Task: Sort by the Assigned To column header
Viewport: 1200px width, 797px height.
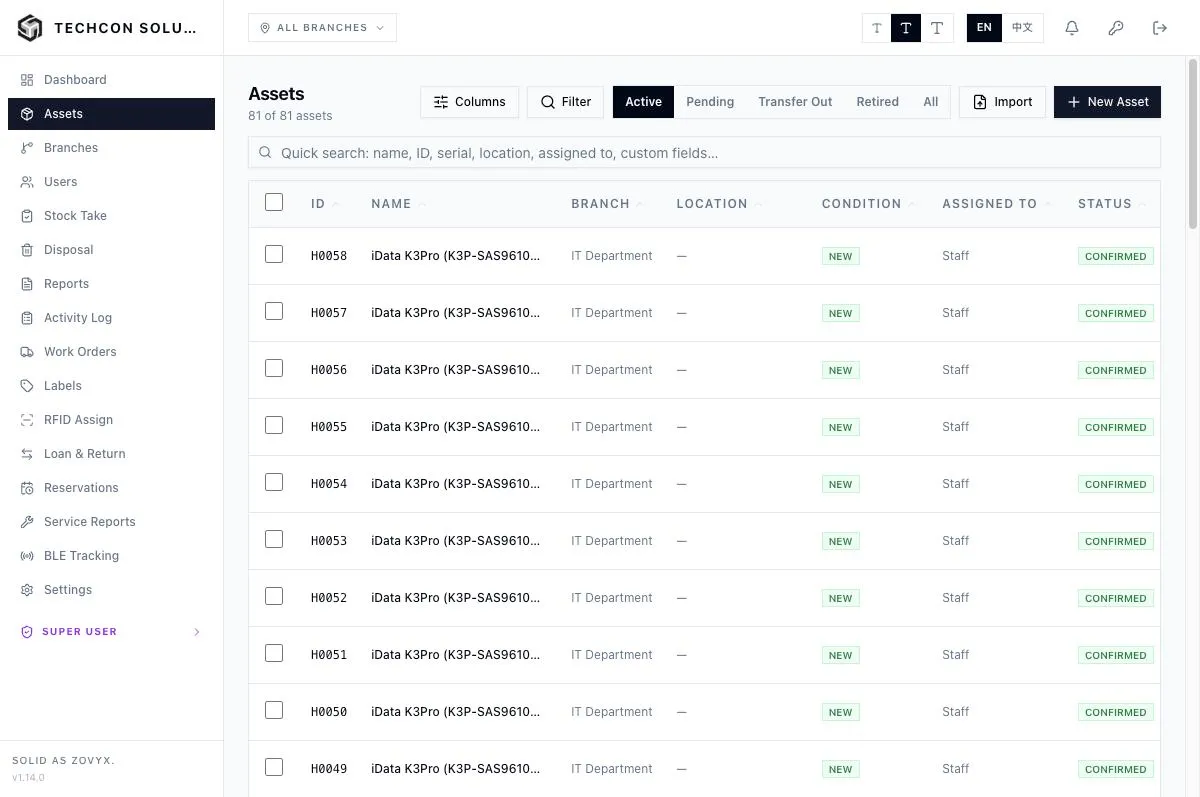Action: [996, 204]
